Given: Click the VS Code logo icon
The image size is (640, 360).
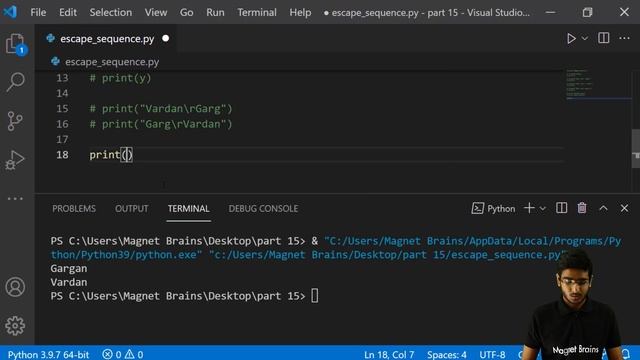Looking at the screenshot, I should pos(10,12).
